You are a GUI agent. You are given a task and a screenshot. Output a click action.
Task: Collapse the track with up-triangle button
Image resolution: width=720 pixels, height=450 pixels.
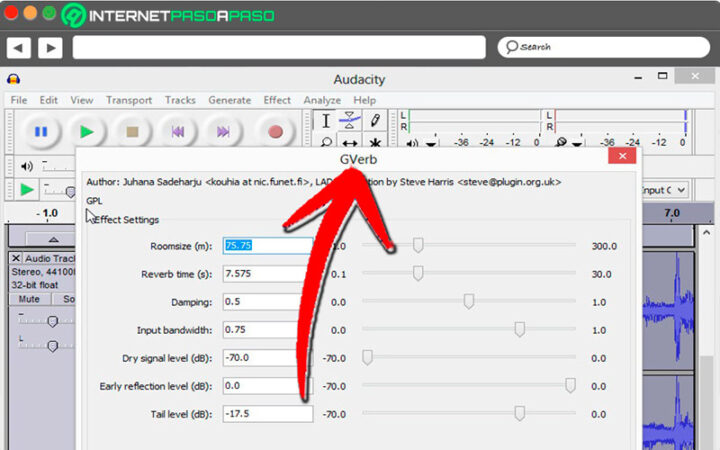53,239
